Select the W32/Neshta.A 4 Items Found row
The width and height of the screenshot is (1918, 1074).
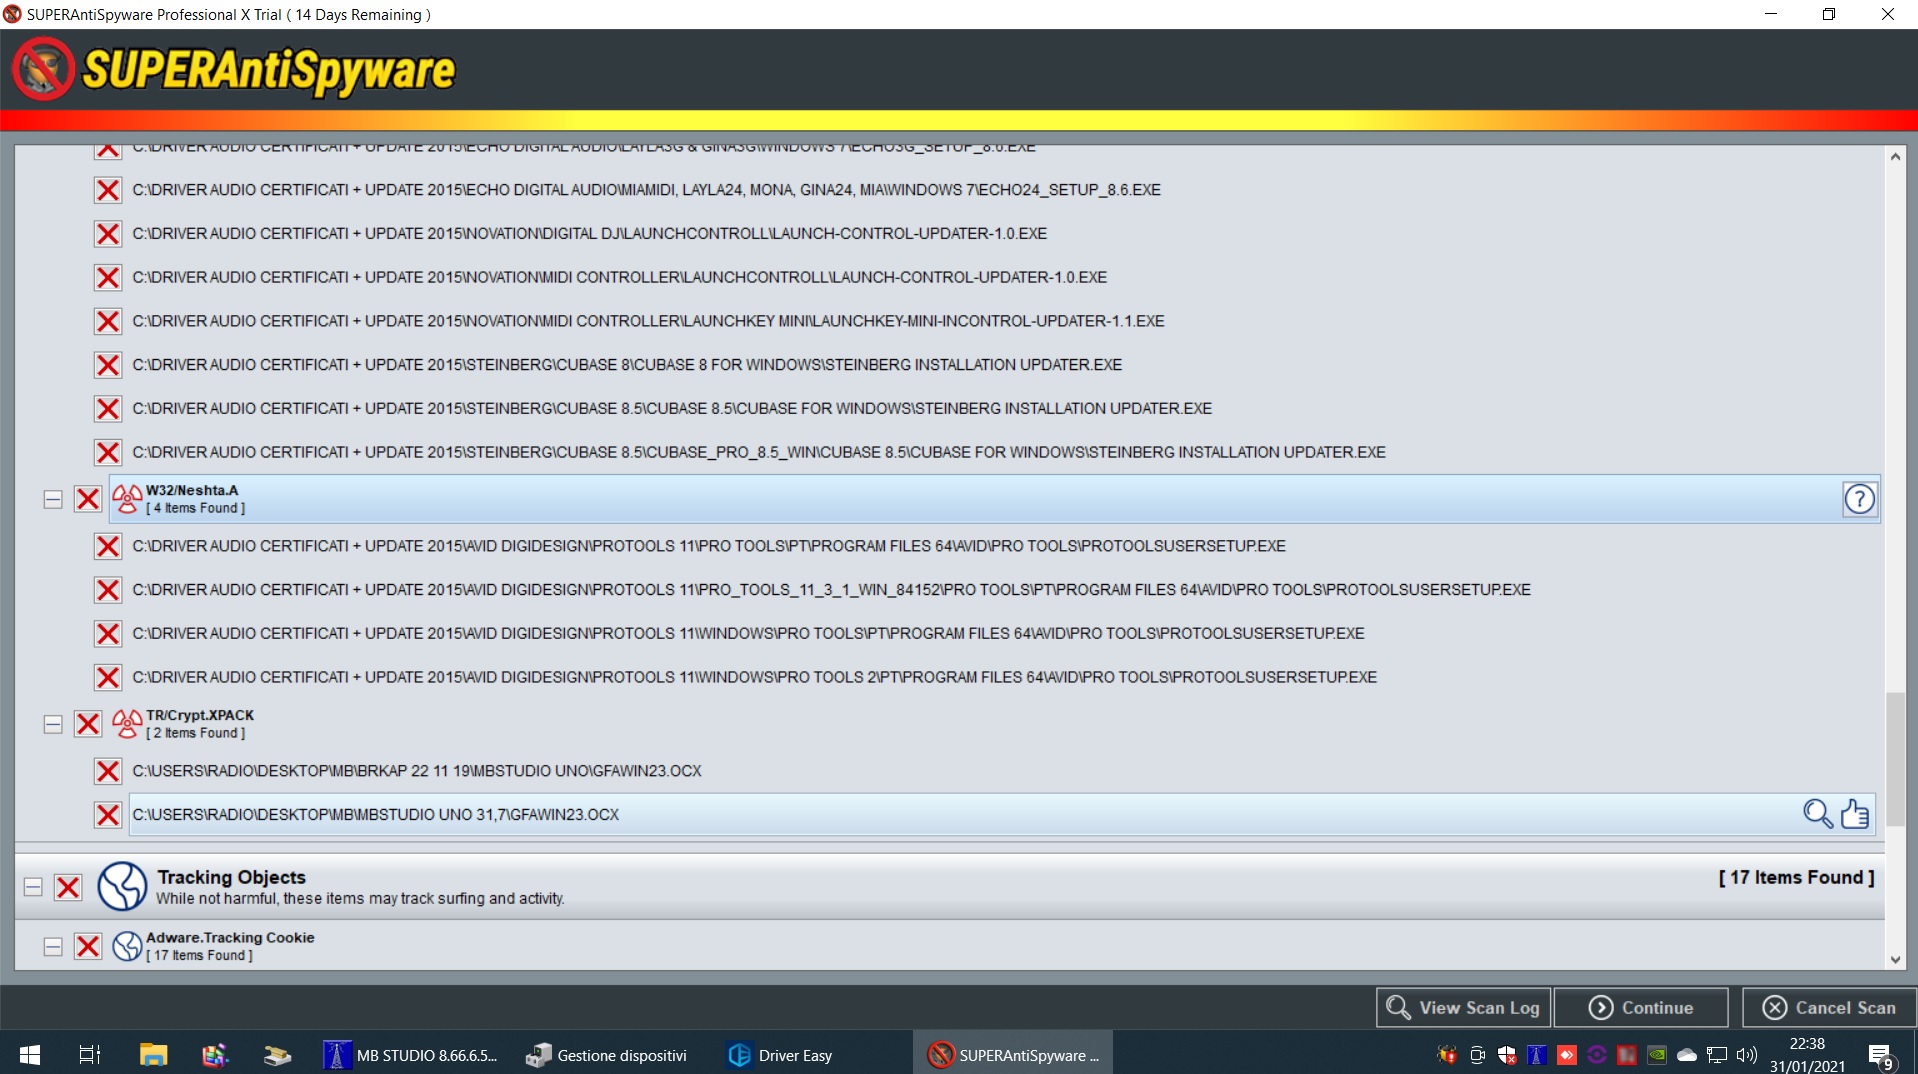[x=994, y=499]
